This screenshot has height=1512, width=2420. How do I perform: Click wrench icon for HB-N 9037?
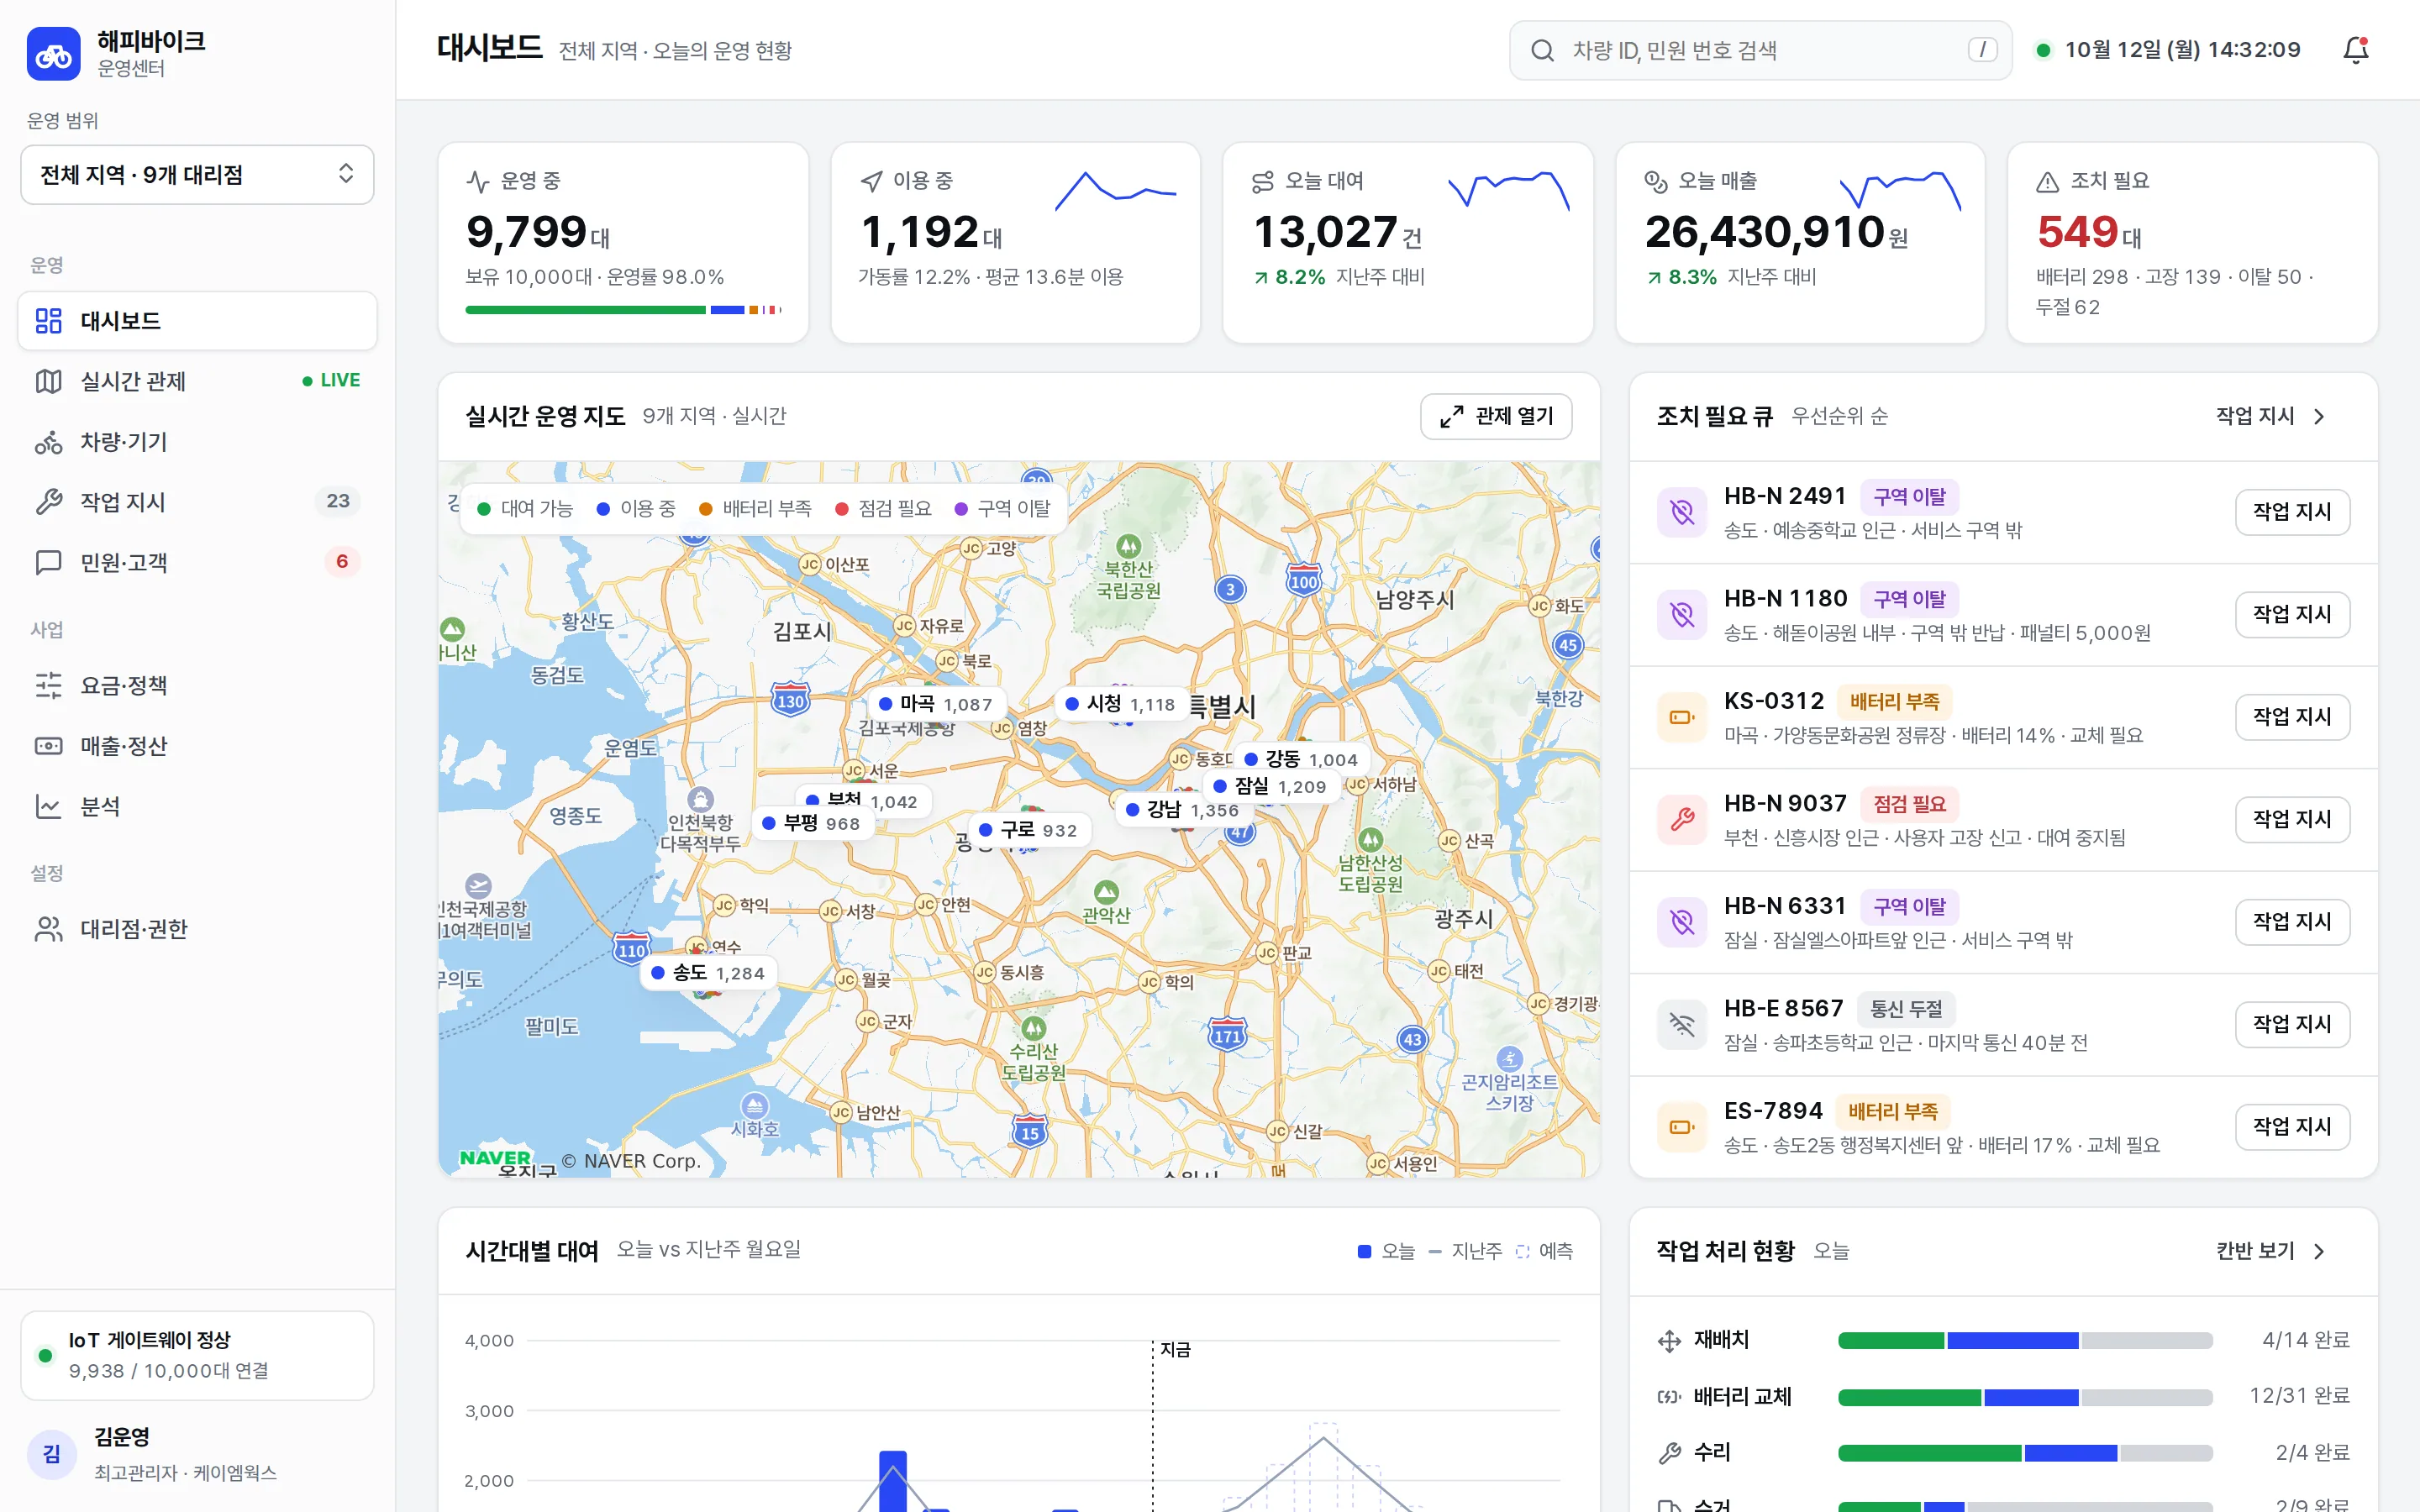1682,819
